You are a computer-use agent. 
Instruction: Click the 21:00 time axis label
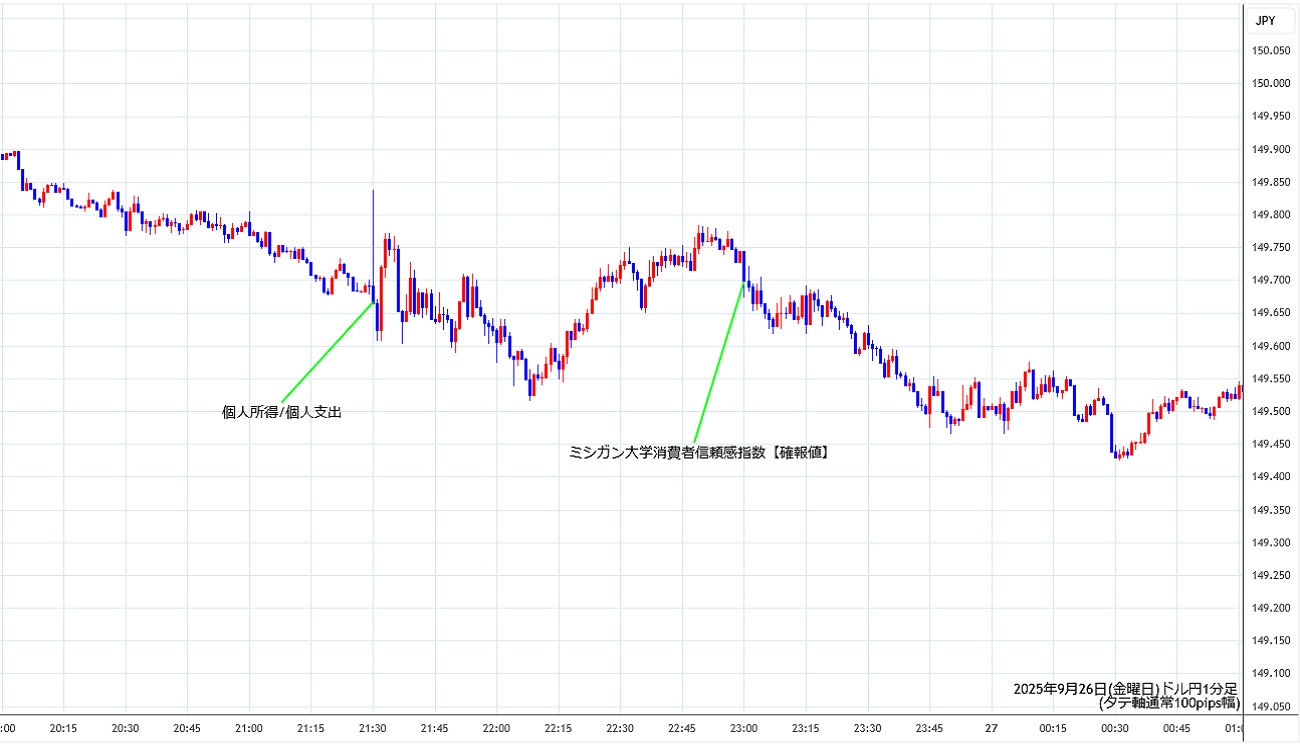[x=249, y=730]
